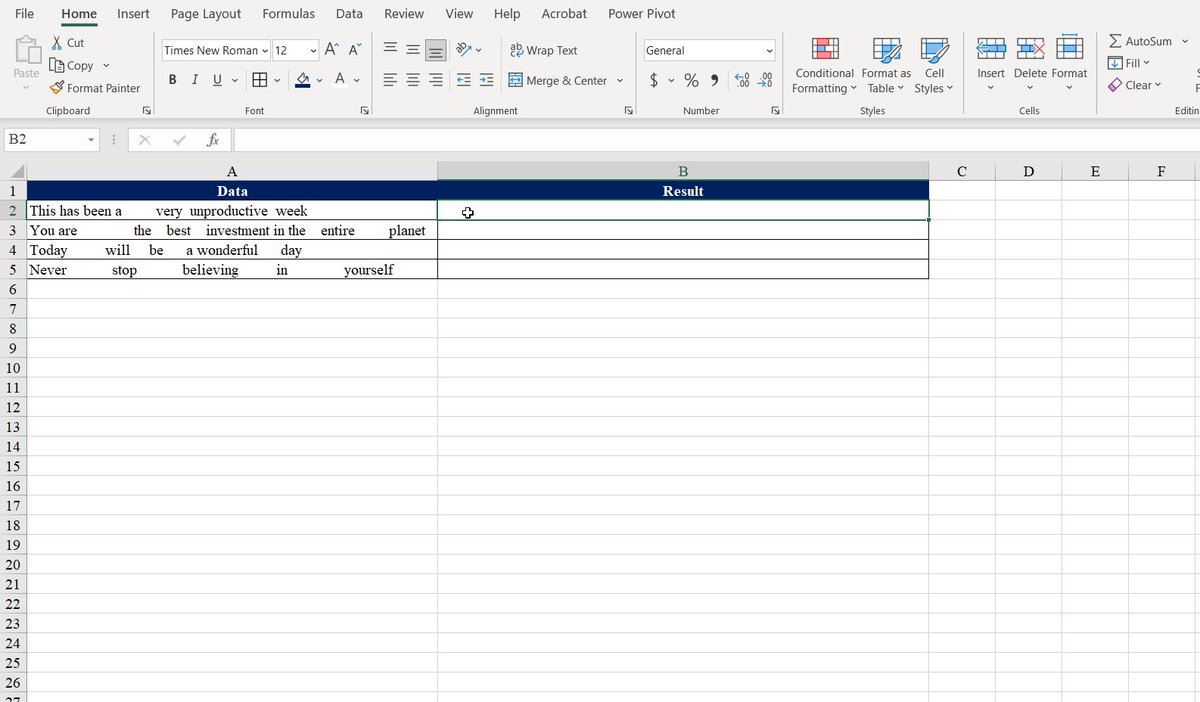Image resolution: width=1200 pixels, height=702 pixels.
Task: Toggle Italic formatting
Action: (x=195, y=80)
